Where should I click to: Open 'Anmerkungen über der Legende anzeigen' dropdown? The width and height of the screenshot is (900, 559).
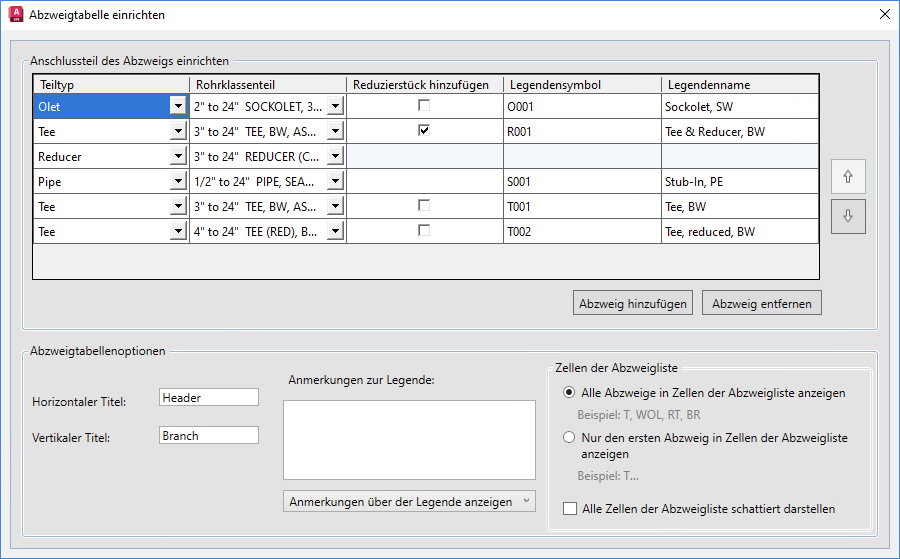click(x=410, y=501)
